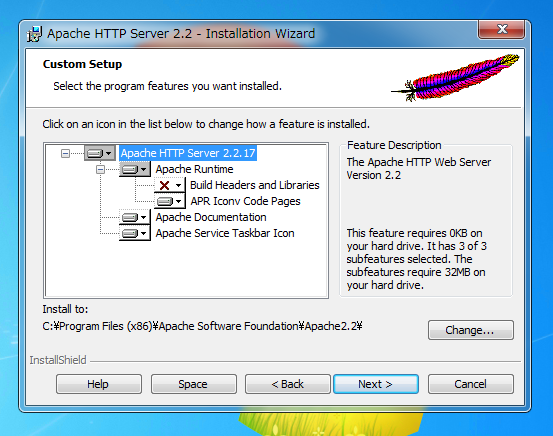Open the Apache Documentation feature icon dropdown
The image size is (553, 436).
click(135, 217)
